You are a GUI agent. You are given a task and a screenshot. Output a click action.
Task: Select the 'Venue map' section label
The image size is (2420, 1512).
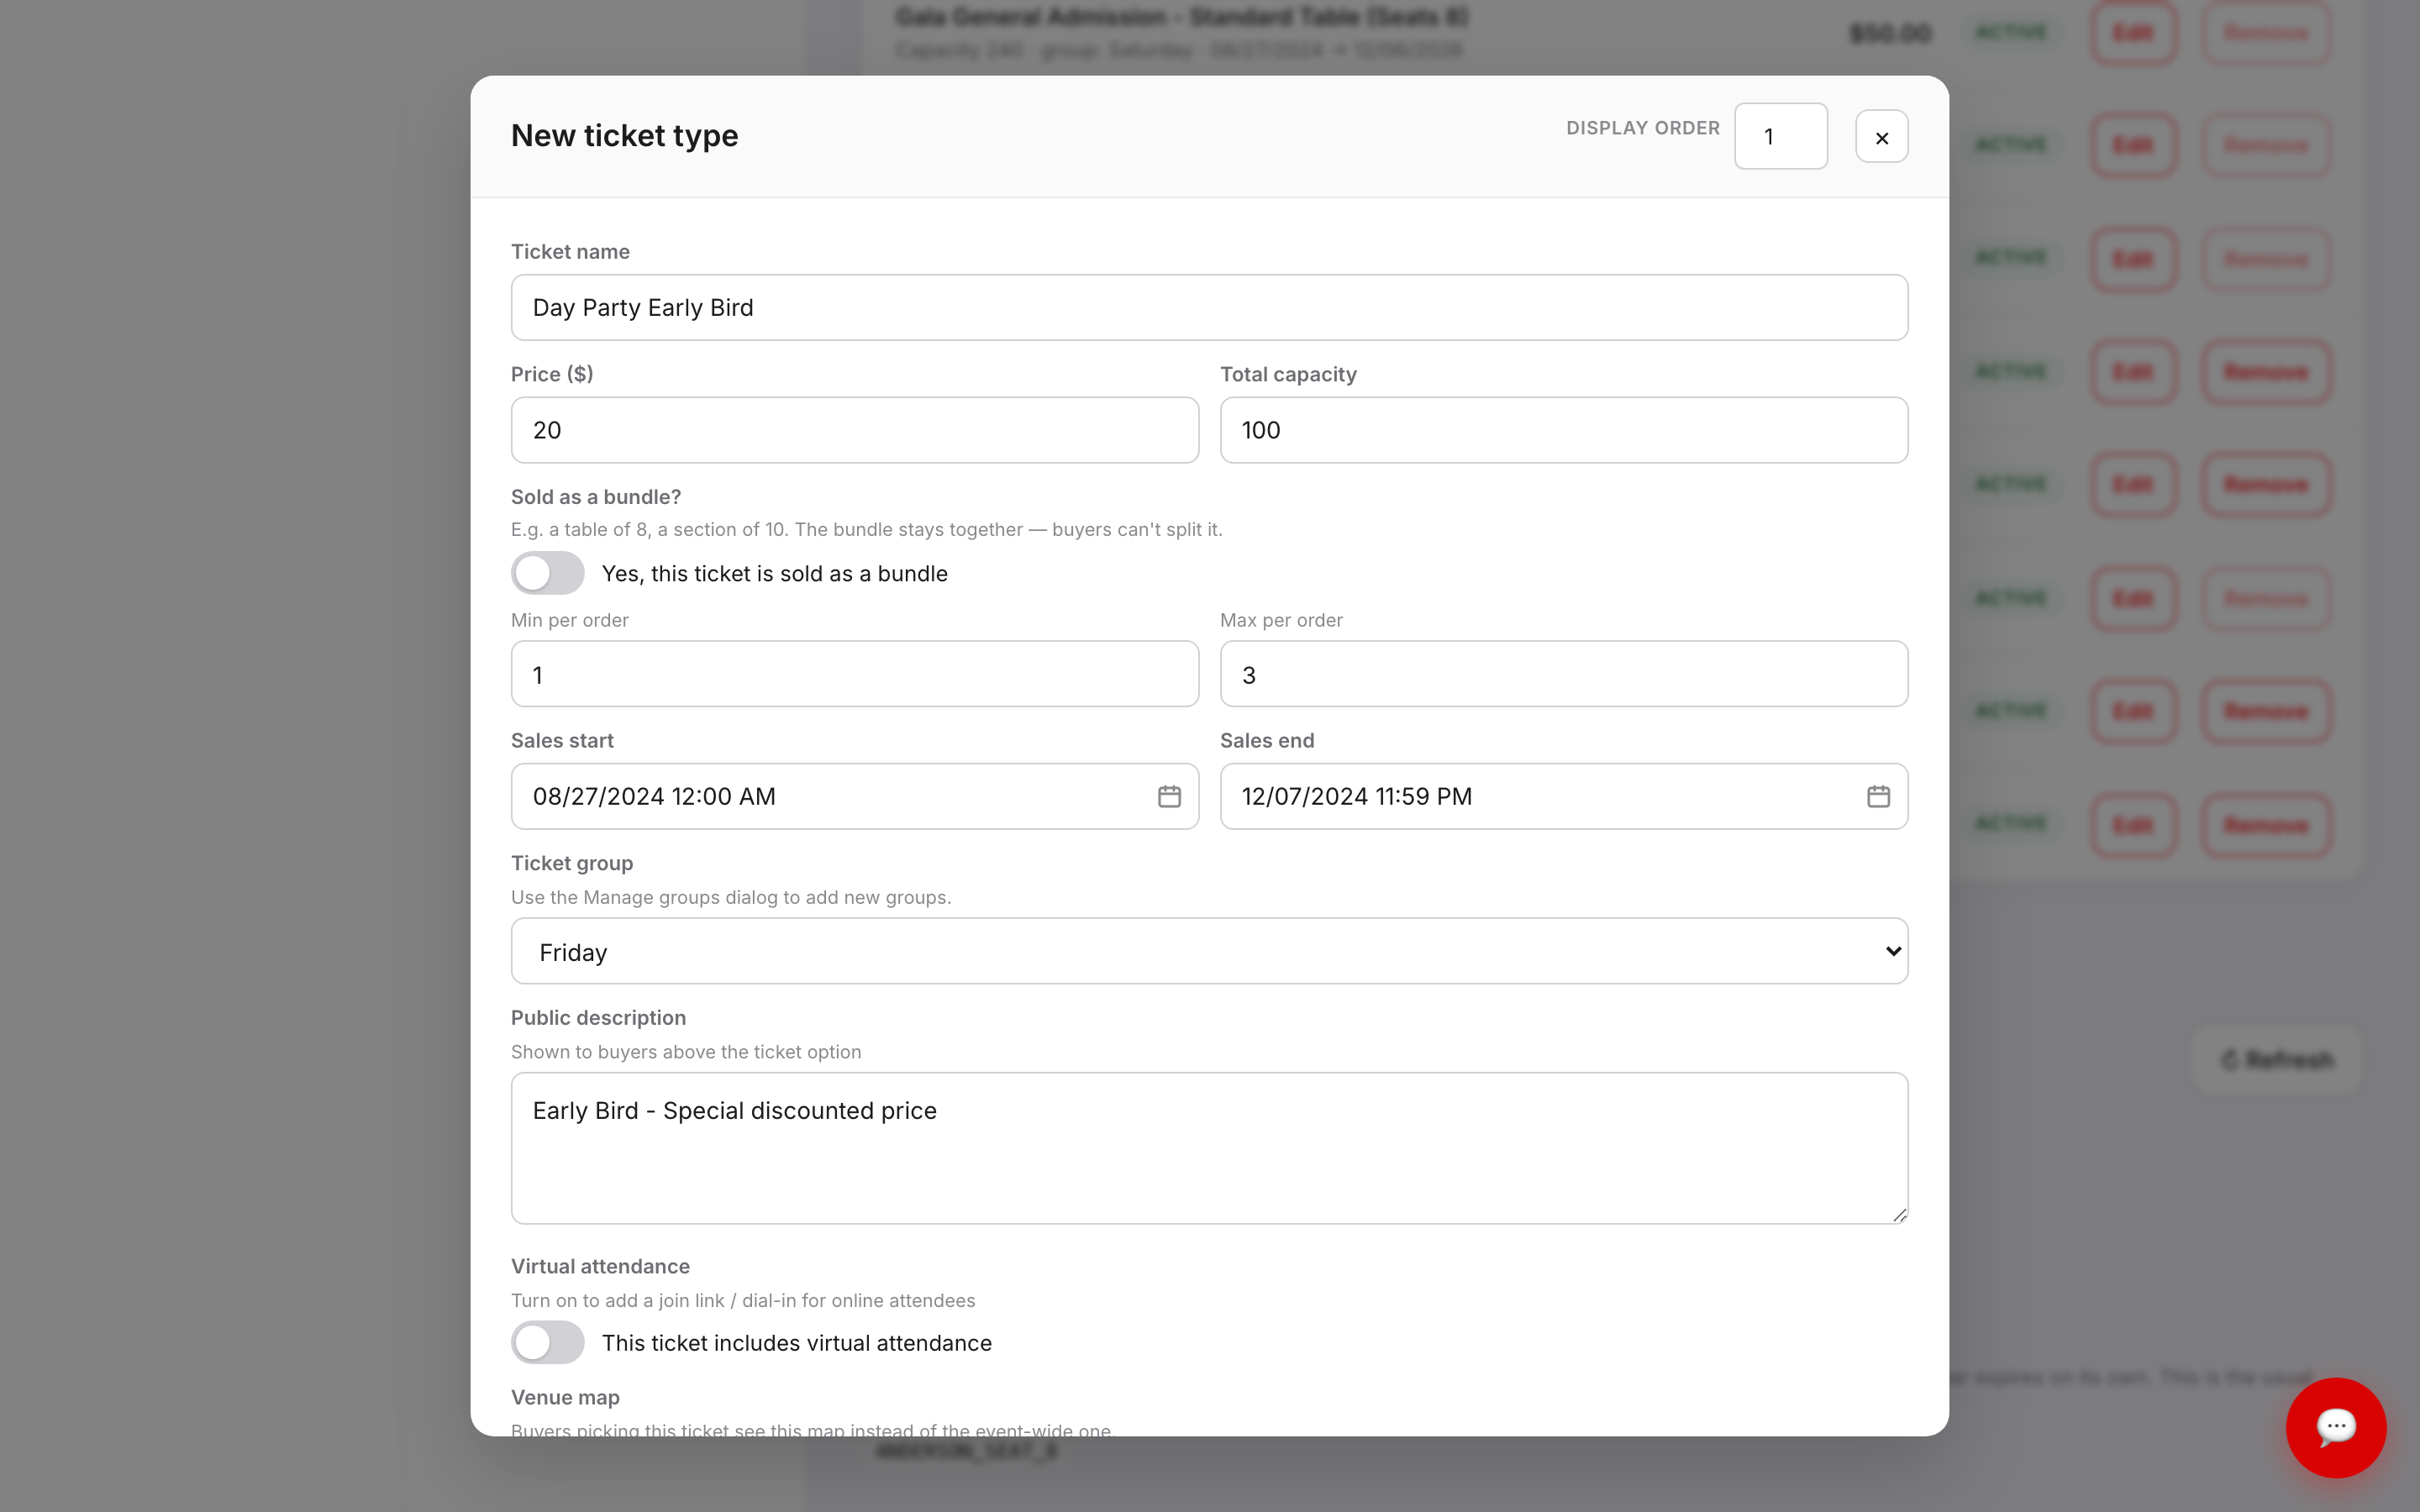coord(565,1397)
